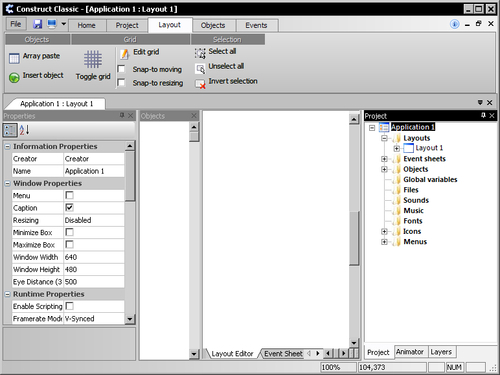Screen dimensions: 500x375
Task: Collapse the Layouts folder node
Action: [x=384, y=138]
